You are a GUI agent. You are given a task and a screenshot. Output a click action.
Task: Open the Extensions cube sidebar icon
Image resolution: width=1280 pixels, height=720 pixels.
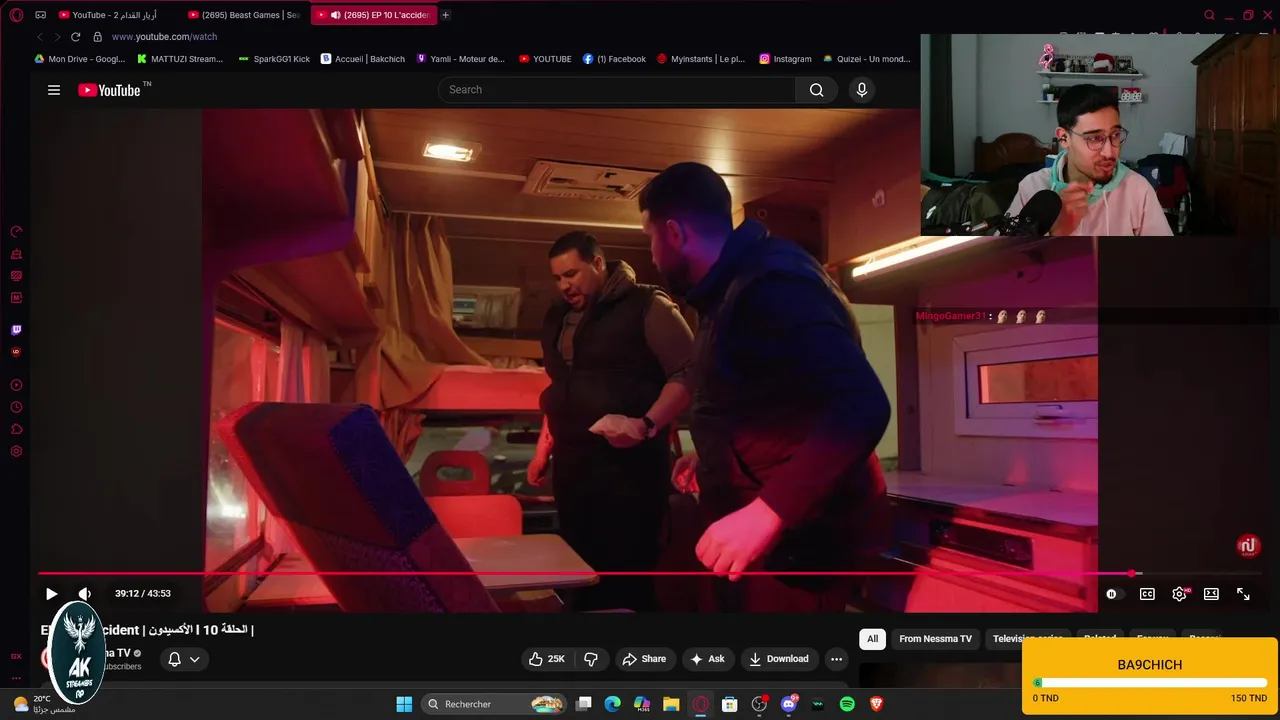16,429
